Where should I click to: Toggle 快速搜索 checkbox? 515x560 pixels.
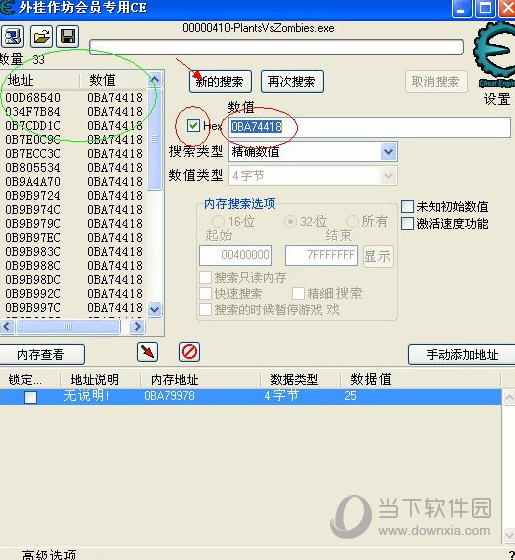tap(206, 293)
